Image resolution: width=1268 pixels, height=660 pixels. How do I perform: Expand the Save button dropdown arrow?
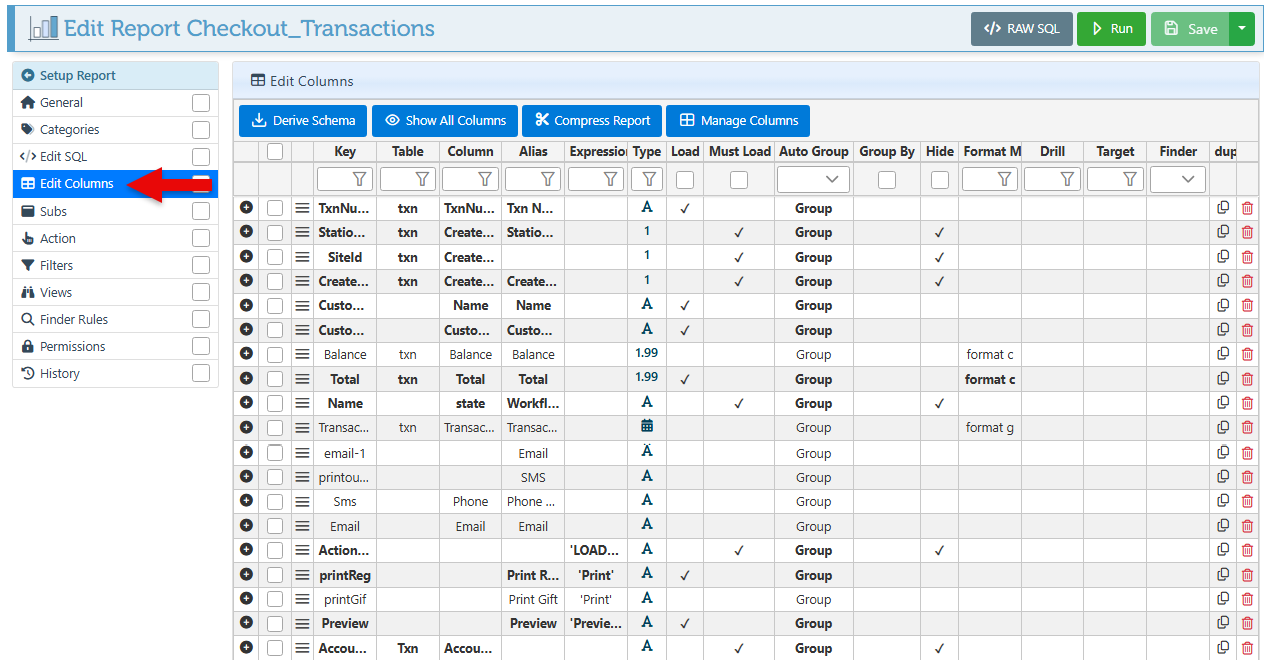(1241, 29)
